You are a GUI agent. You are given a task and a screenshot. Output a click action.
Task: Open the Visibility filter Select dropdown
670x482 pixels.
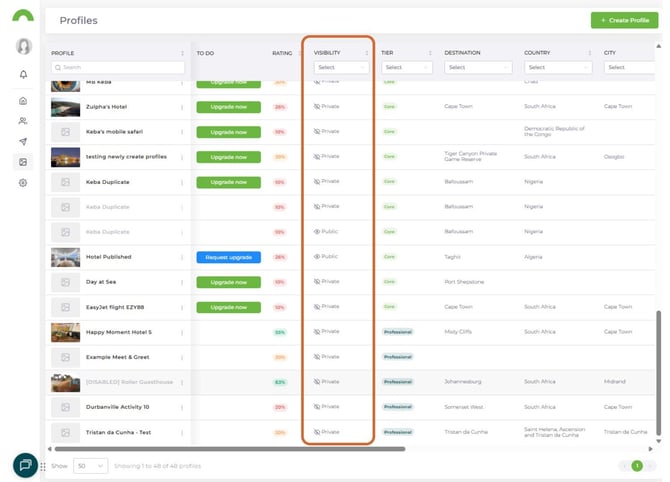(341, 67)
